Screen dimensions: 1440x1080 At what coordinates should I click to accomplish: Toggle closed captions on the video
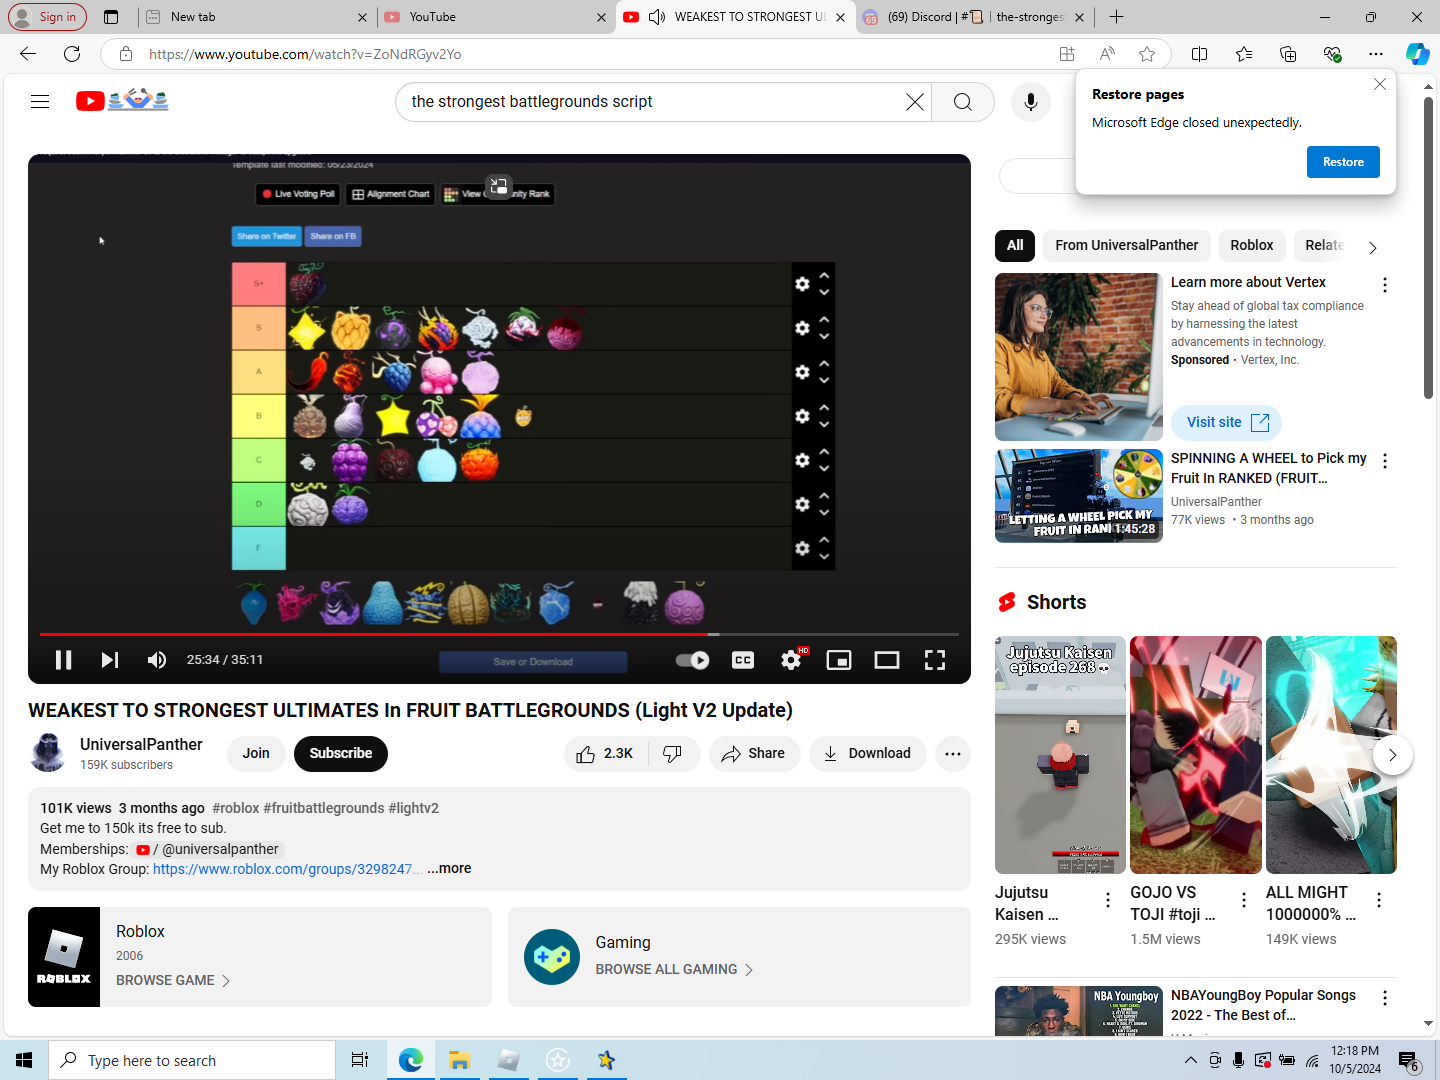[743, 660]
